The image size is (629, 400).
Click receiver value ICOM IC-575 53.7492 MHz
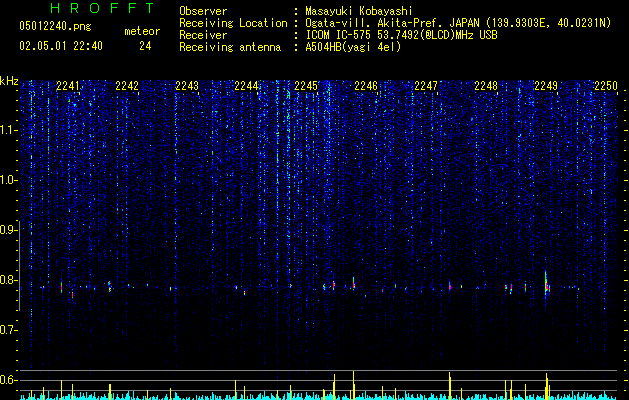(x=401, y=35)
